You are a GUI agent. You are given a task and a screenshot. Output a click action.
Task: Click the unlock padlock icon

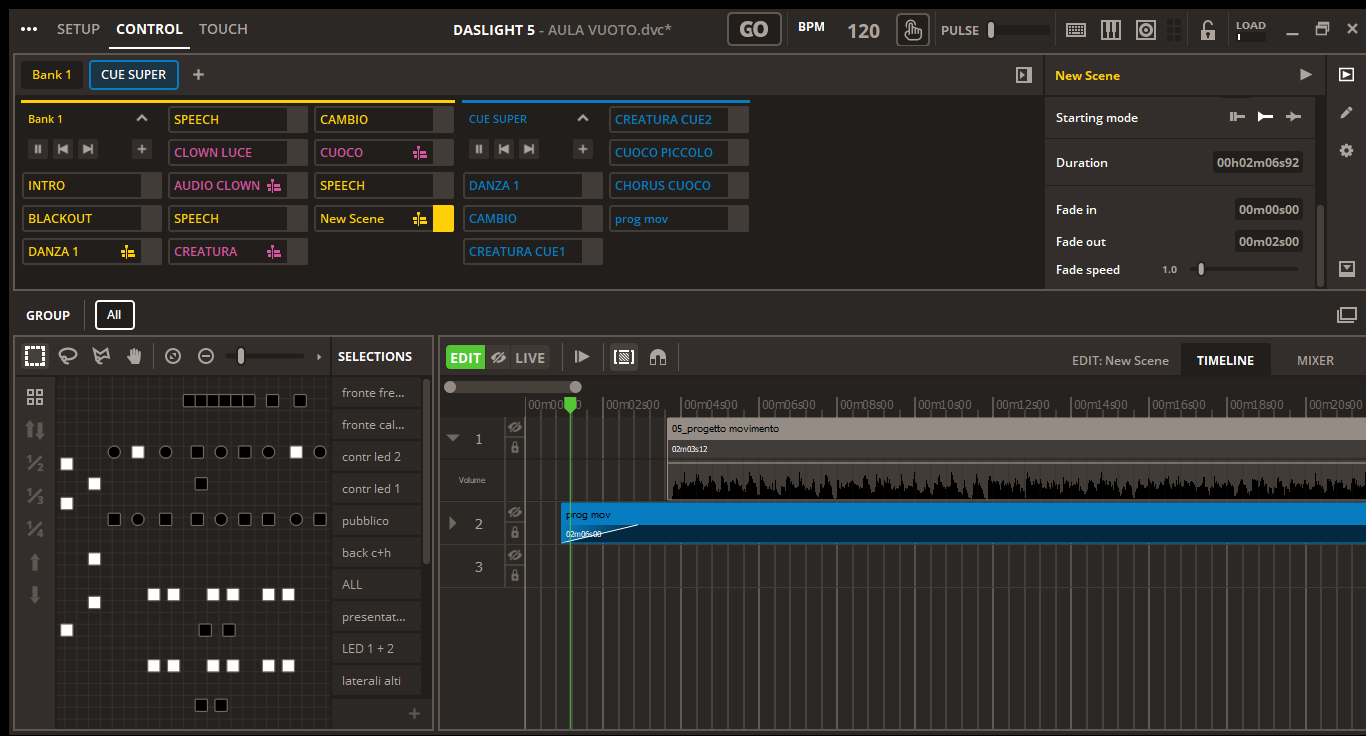coord(1208,30)
